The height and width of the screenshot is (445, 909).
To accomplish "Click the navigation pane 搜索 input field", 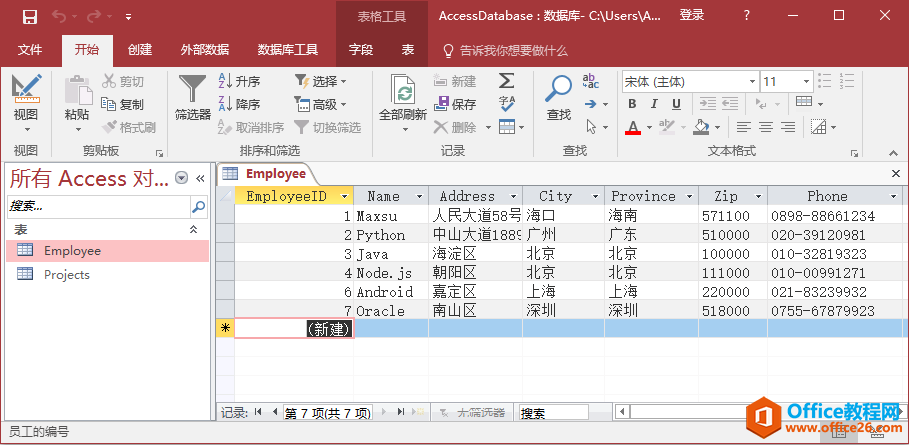I will [x=99, y=206].
